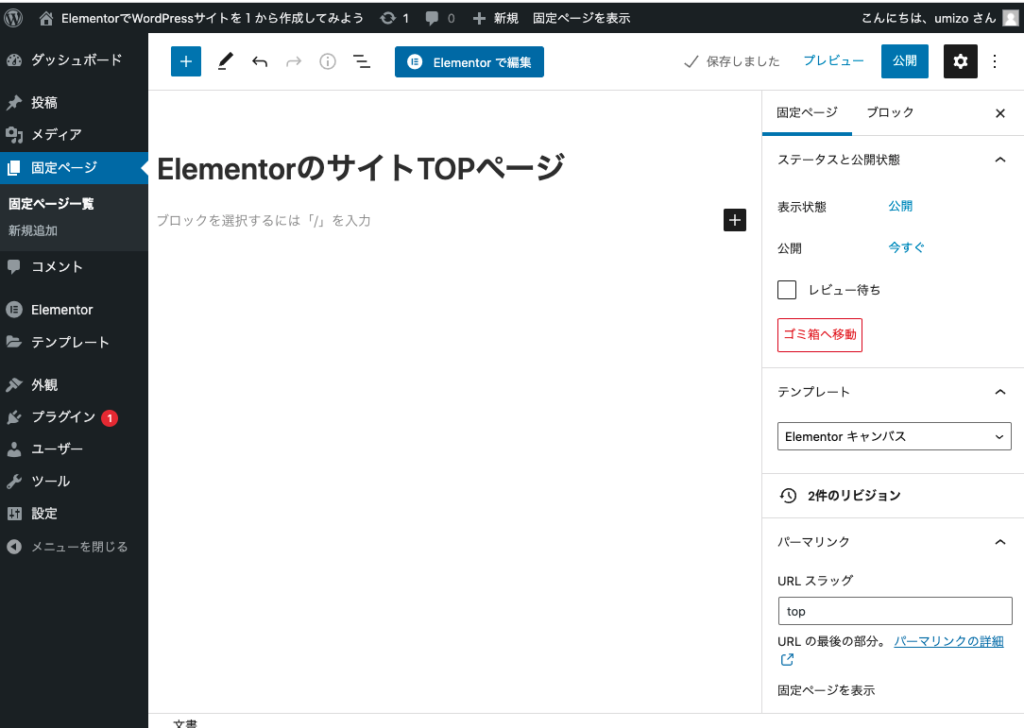Click the URL スラッグ input field

[894, 611]
